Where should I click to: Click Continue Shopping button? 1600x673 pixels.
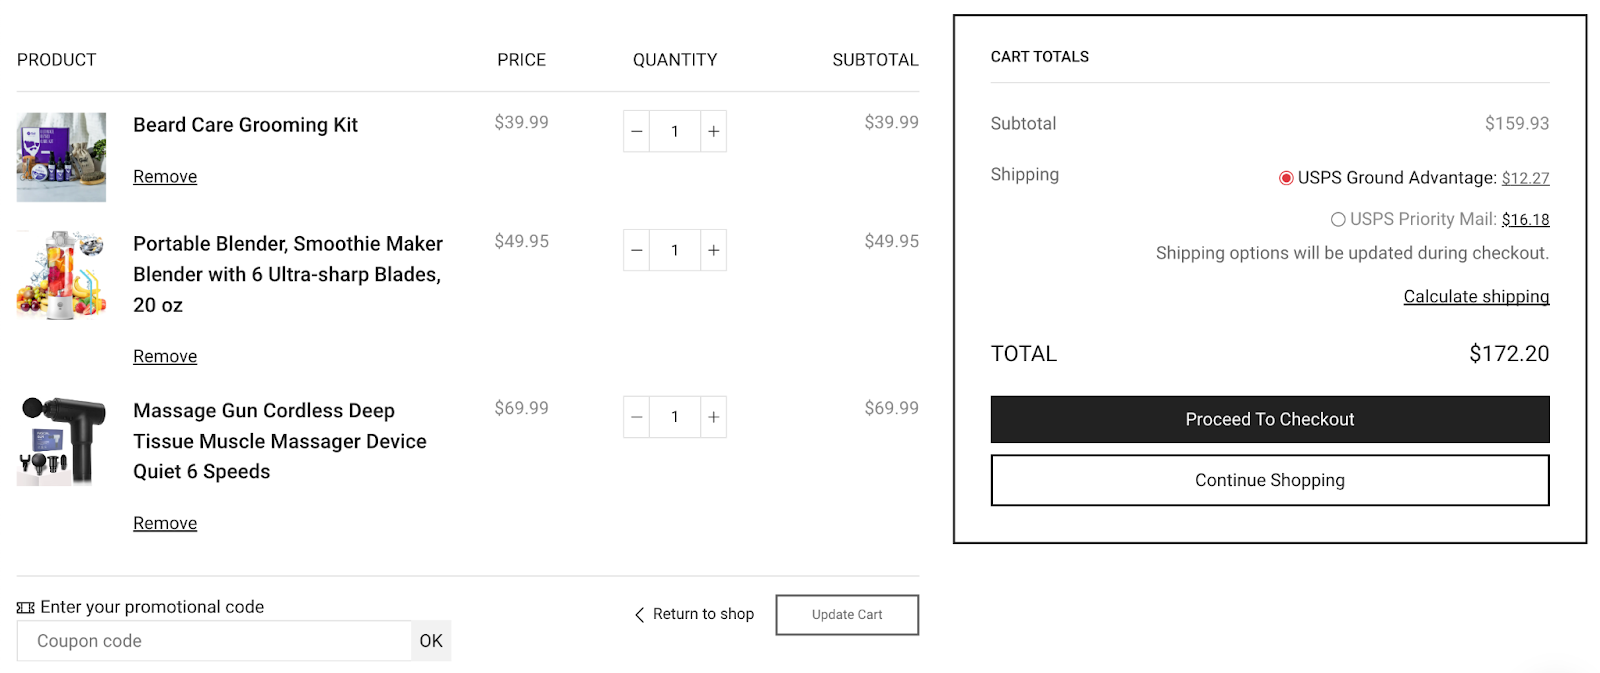tap(1270, 480)
